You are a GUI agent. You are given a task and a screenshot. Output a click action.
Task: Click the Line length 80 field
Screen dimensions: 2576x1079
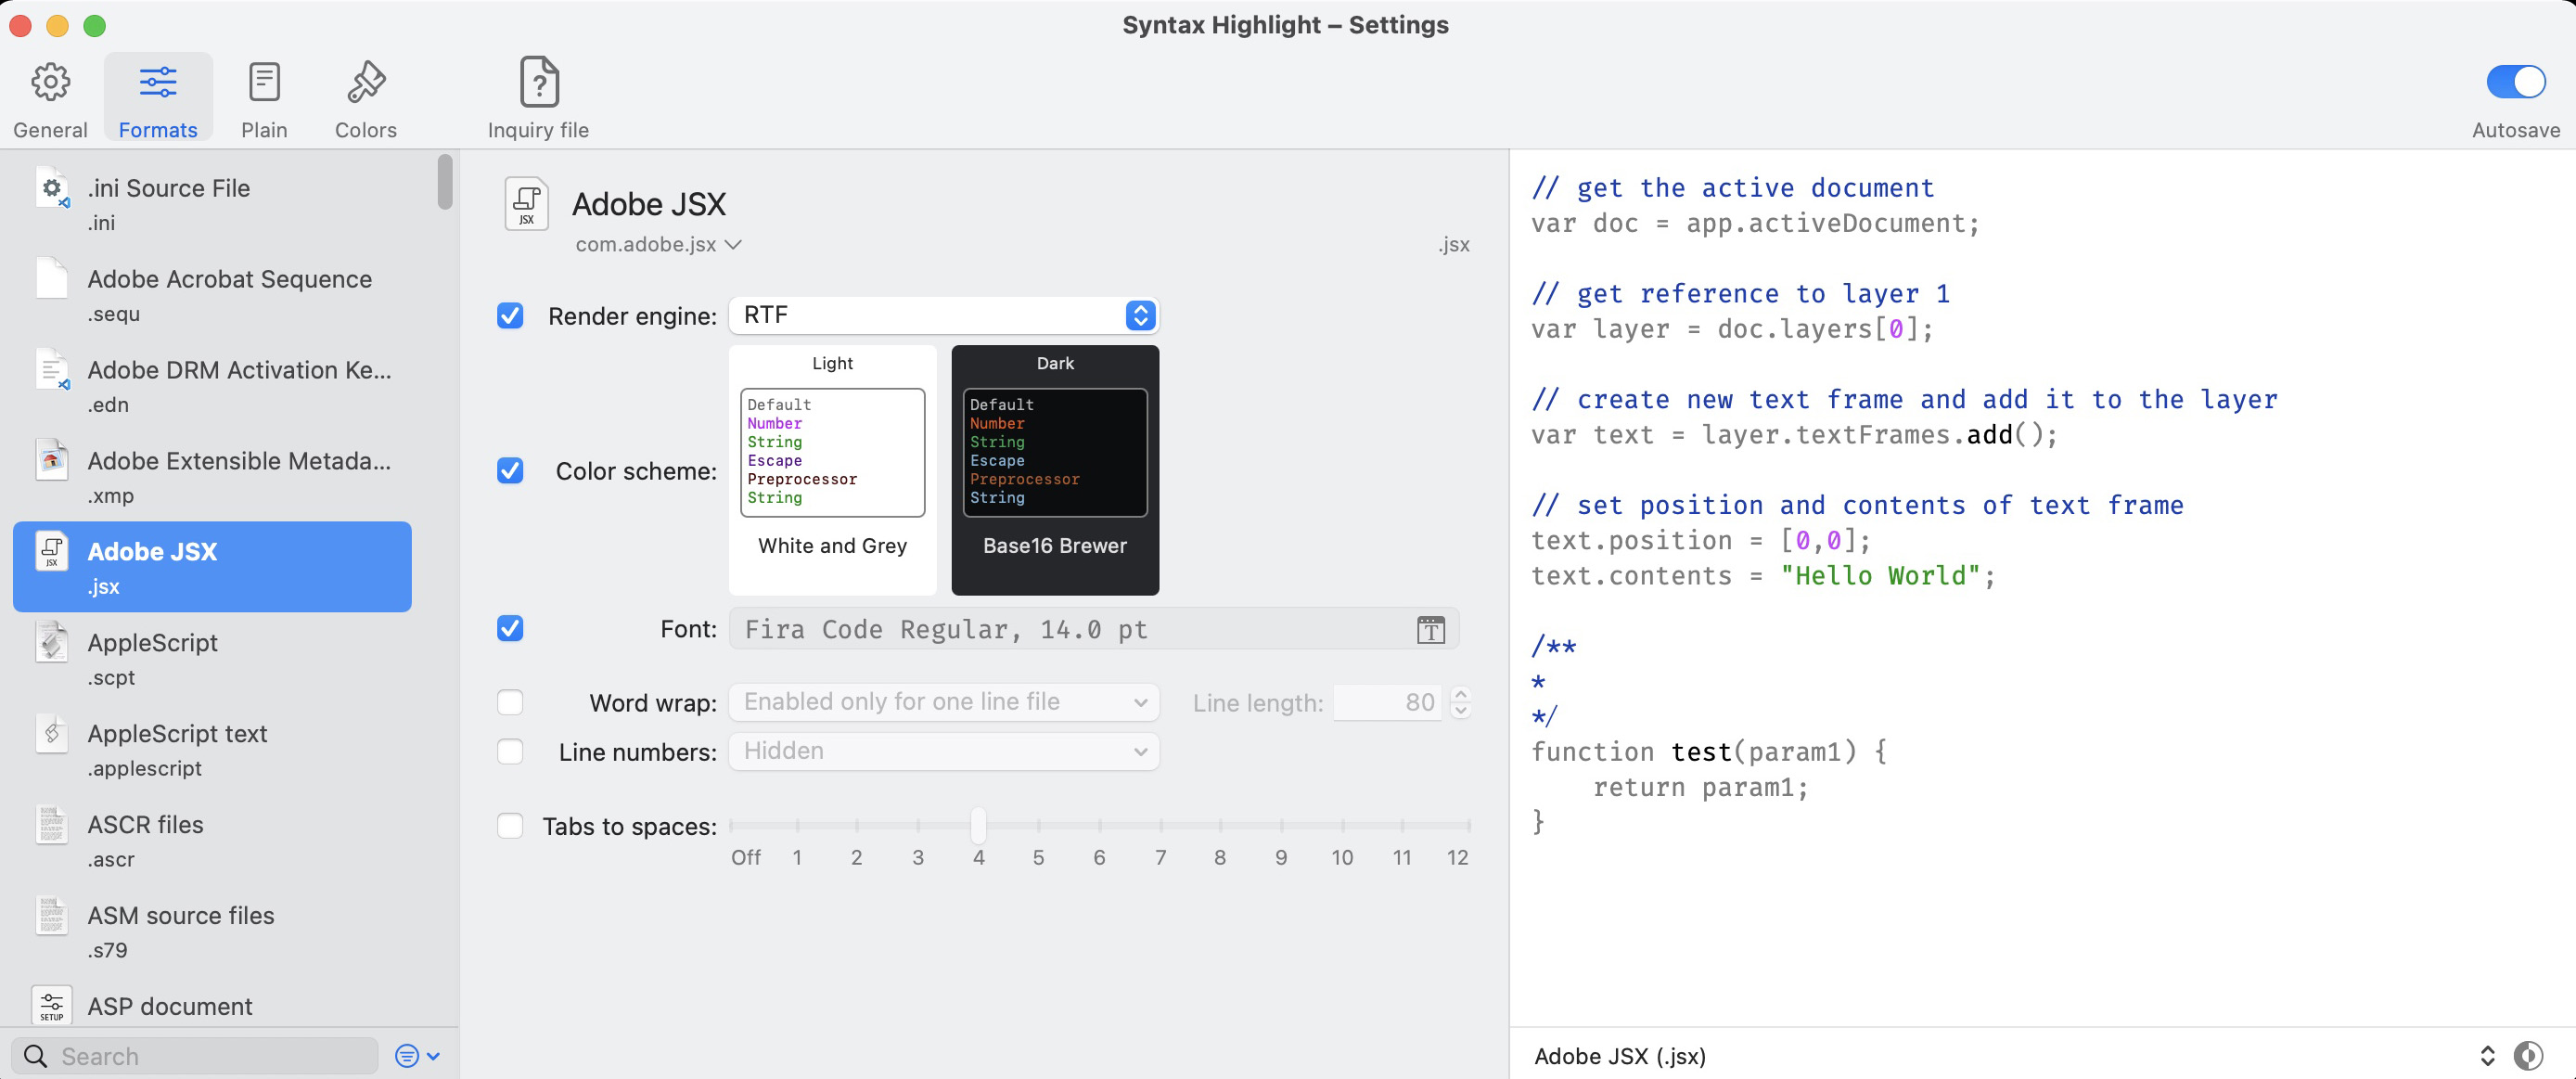tap(1387, 702)
